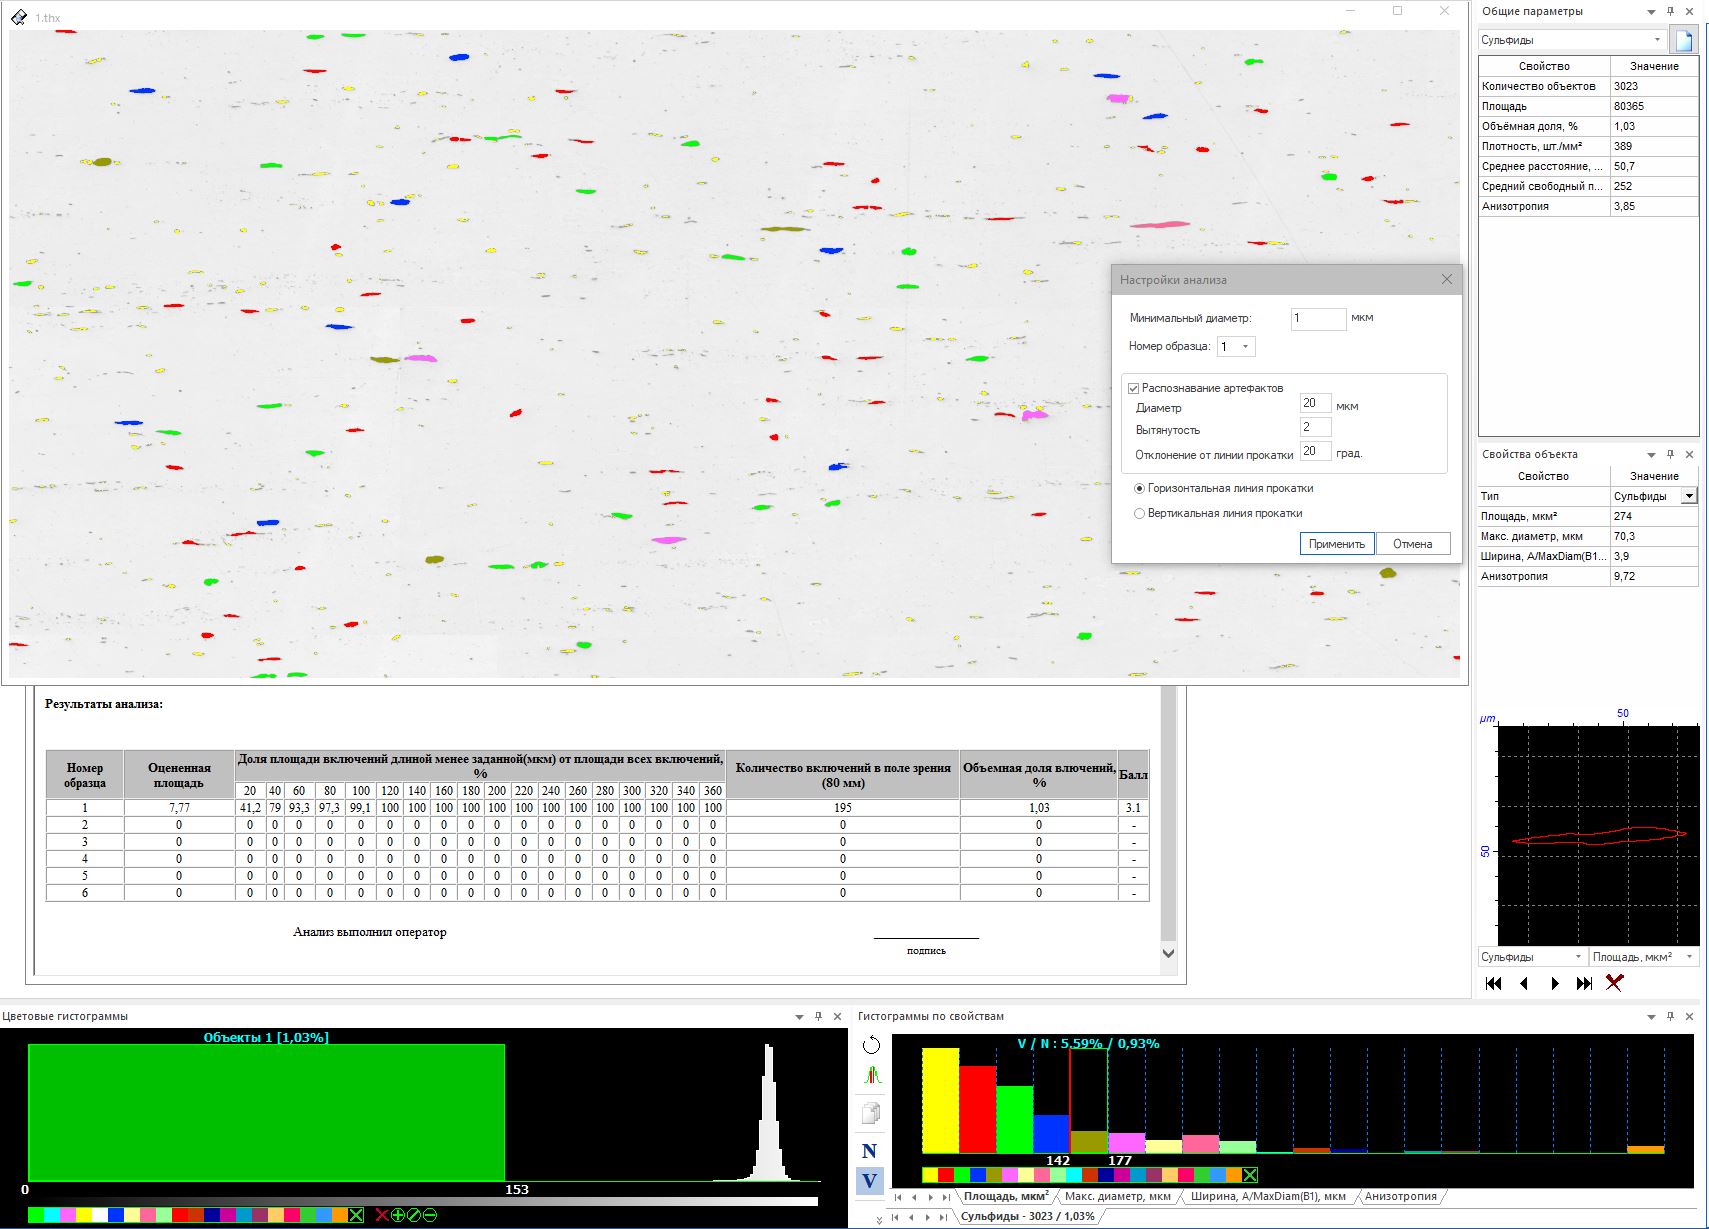The width and height of the screenshot is (1709, 1229).
Task: Pin the Общие параметры panel
Action: click(x=1670, y=11)
